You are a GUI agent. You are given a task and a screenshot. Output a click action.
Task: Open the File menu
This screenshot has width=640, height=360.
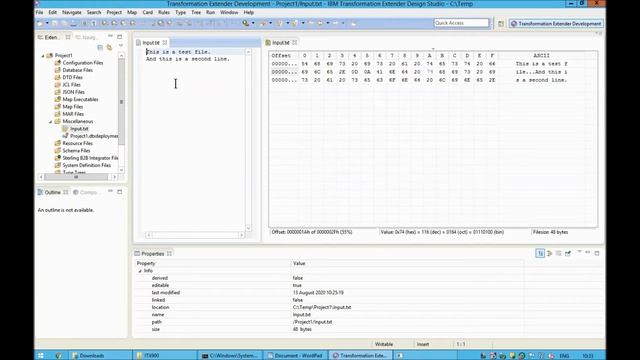coord(40,13)
